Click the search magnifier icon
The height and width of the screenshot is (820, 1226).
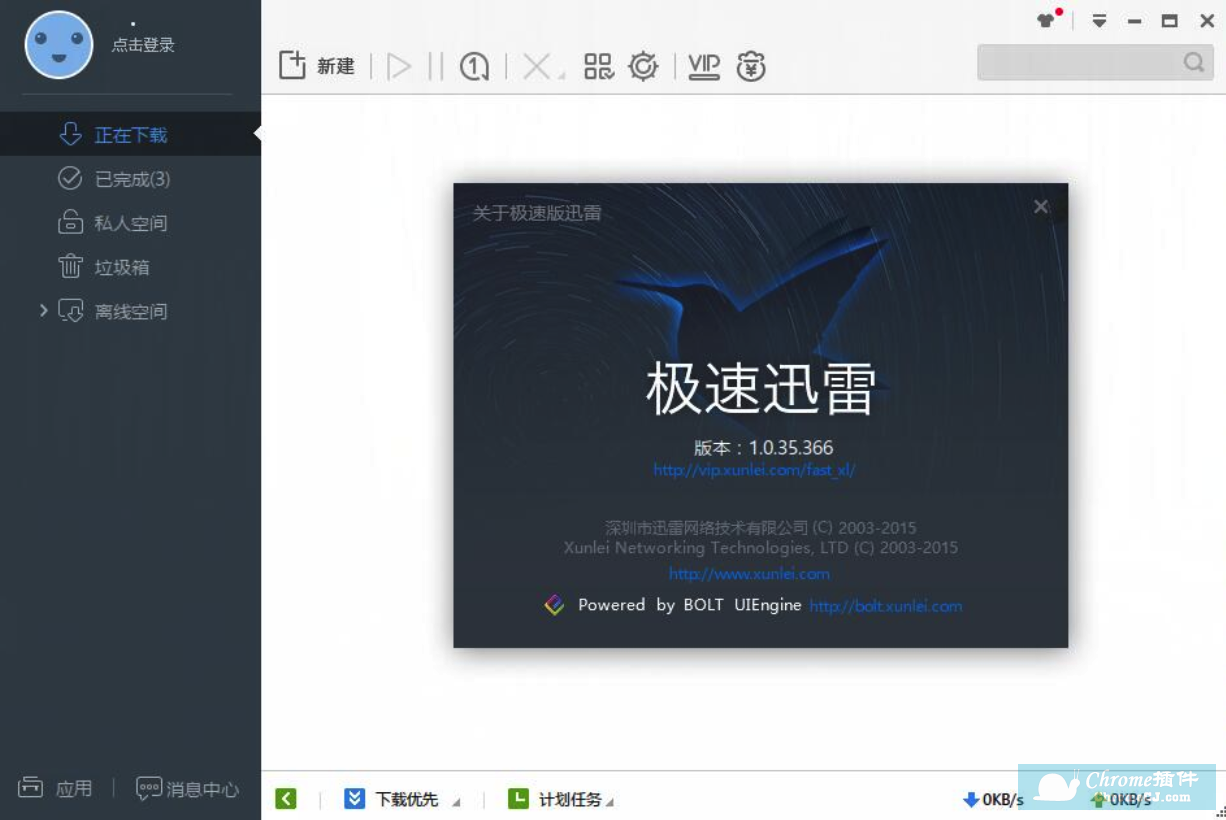(1194, 62)
